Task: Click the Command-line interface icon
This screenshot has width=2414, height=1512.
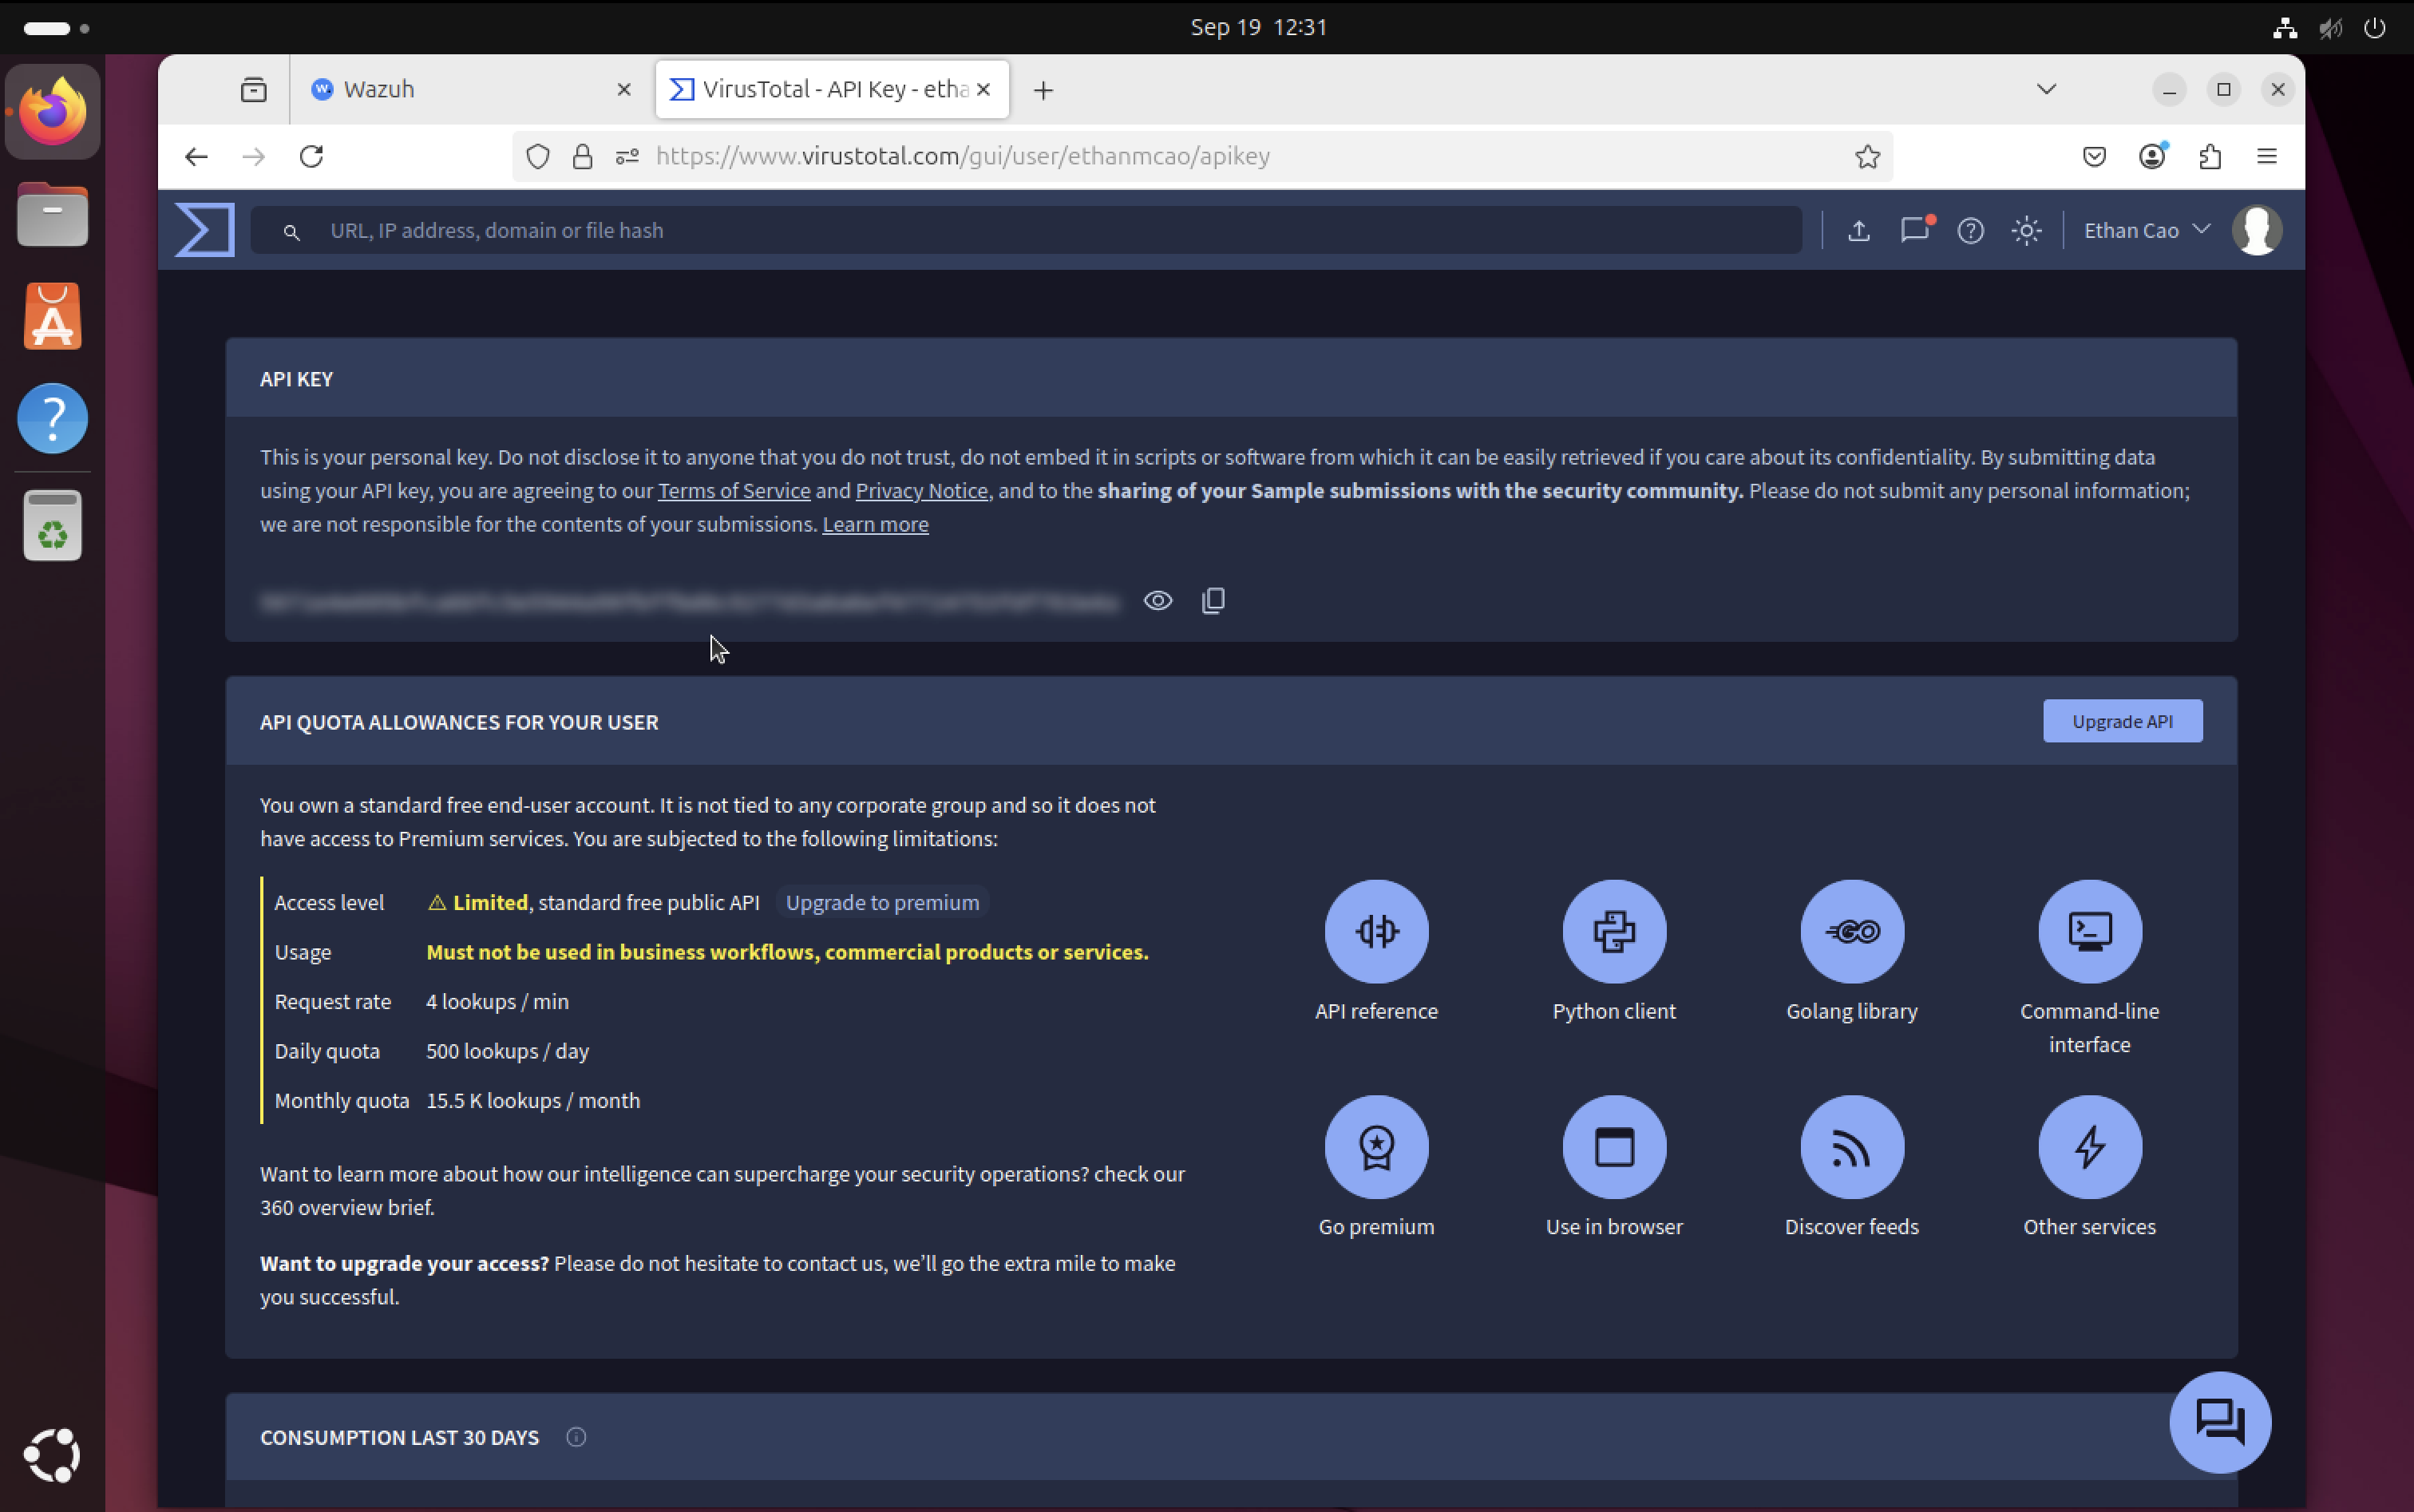Action: tap(2089, 931)
